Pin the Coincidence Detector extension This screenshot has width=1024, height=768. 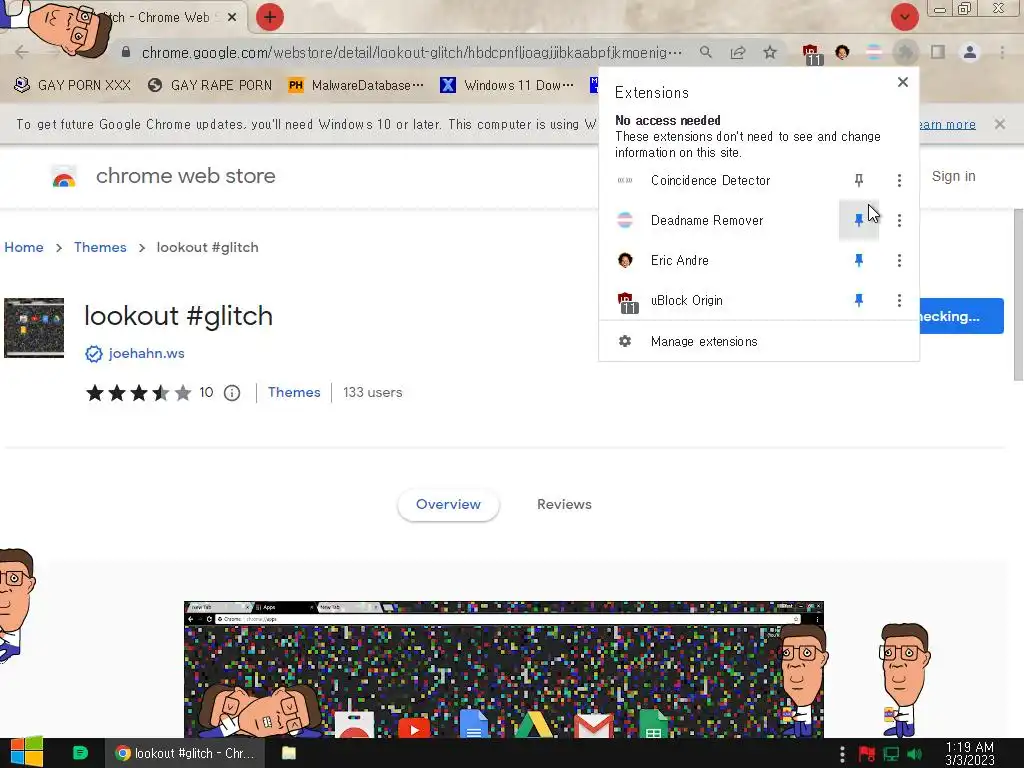859,180
